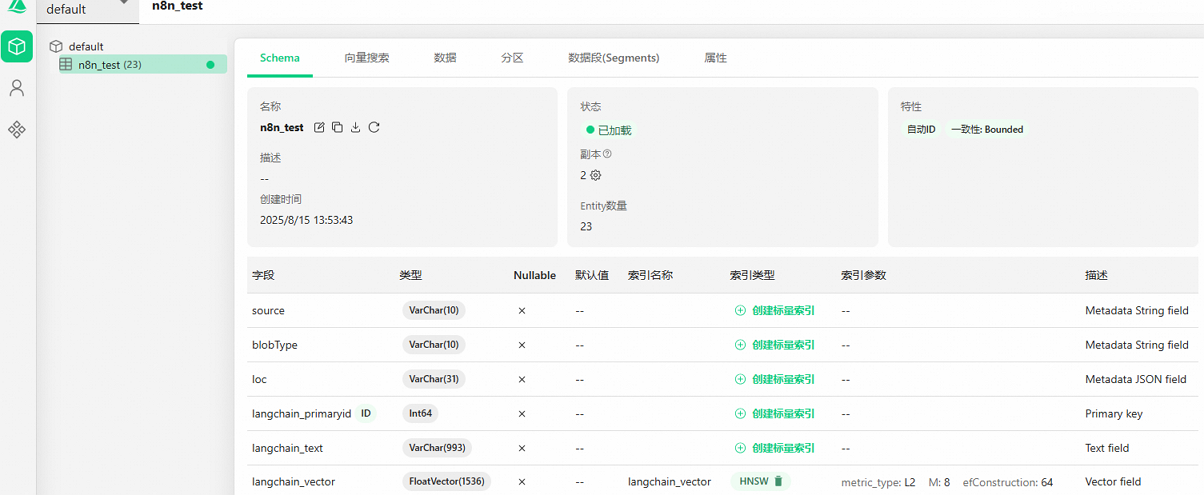Click the 索引类型 column header
The height and width of the screenshot is (495, 1204).
(x=753, y=275)
